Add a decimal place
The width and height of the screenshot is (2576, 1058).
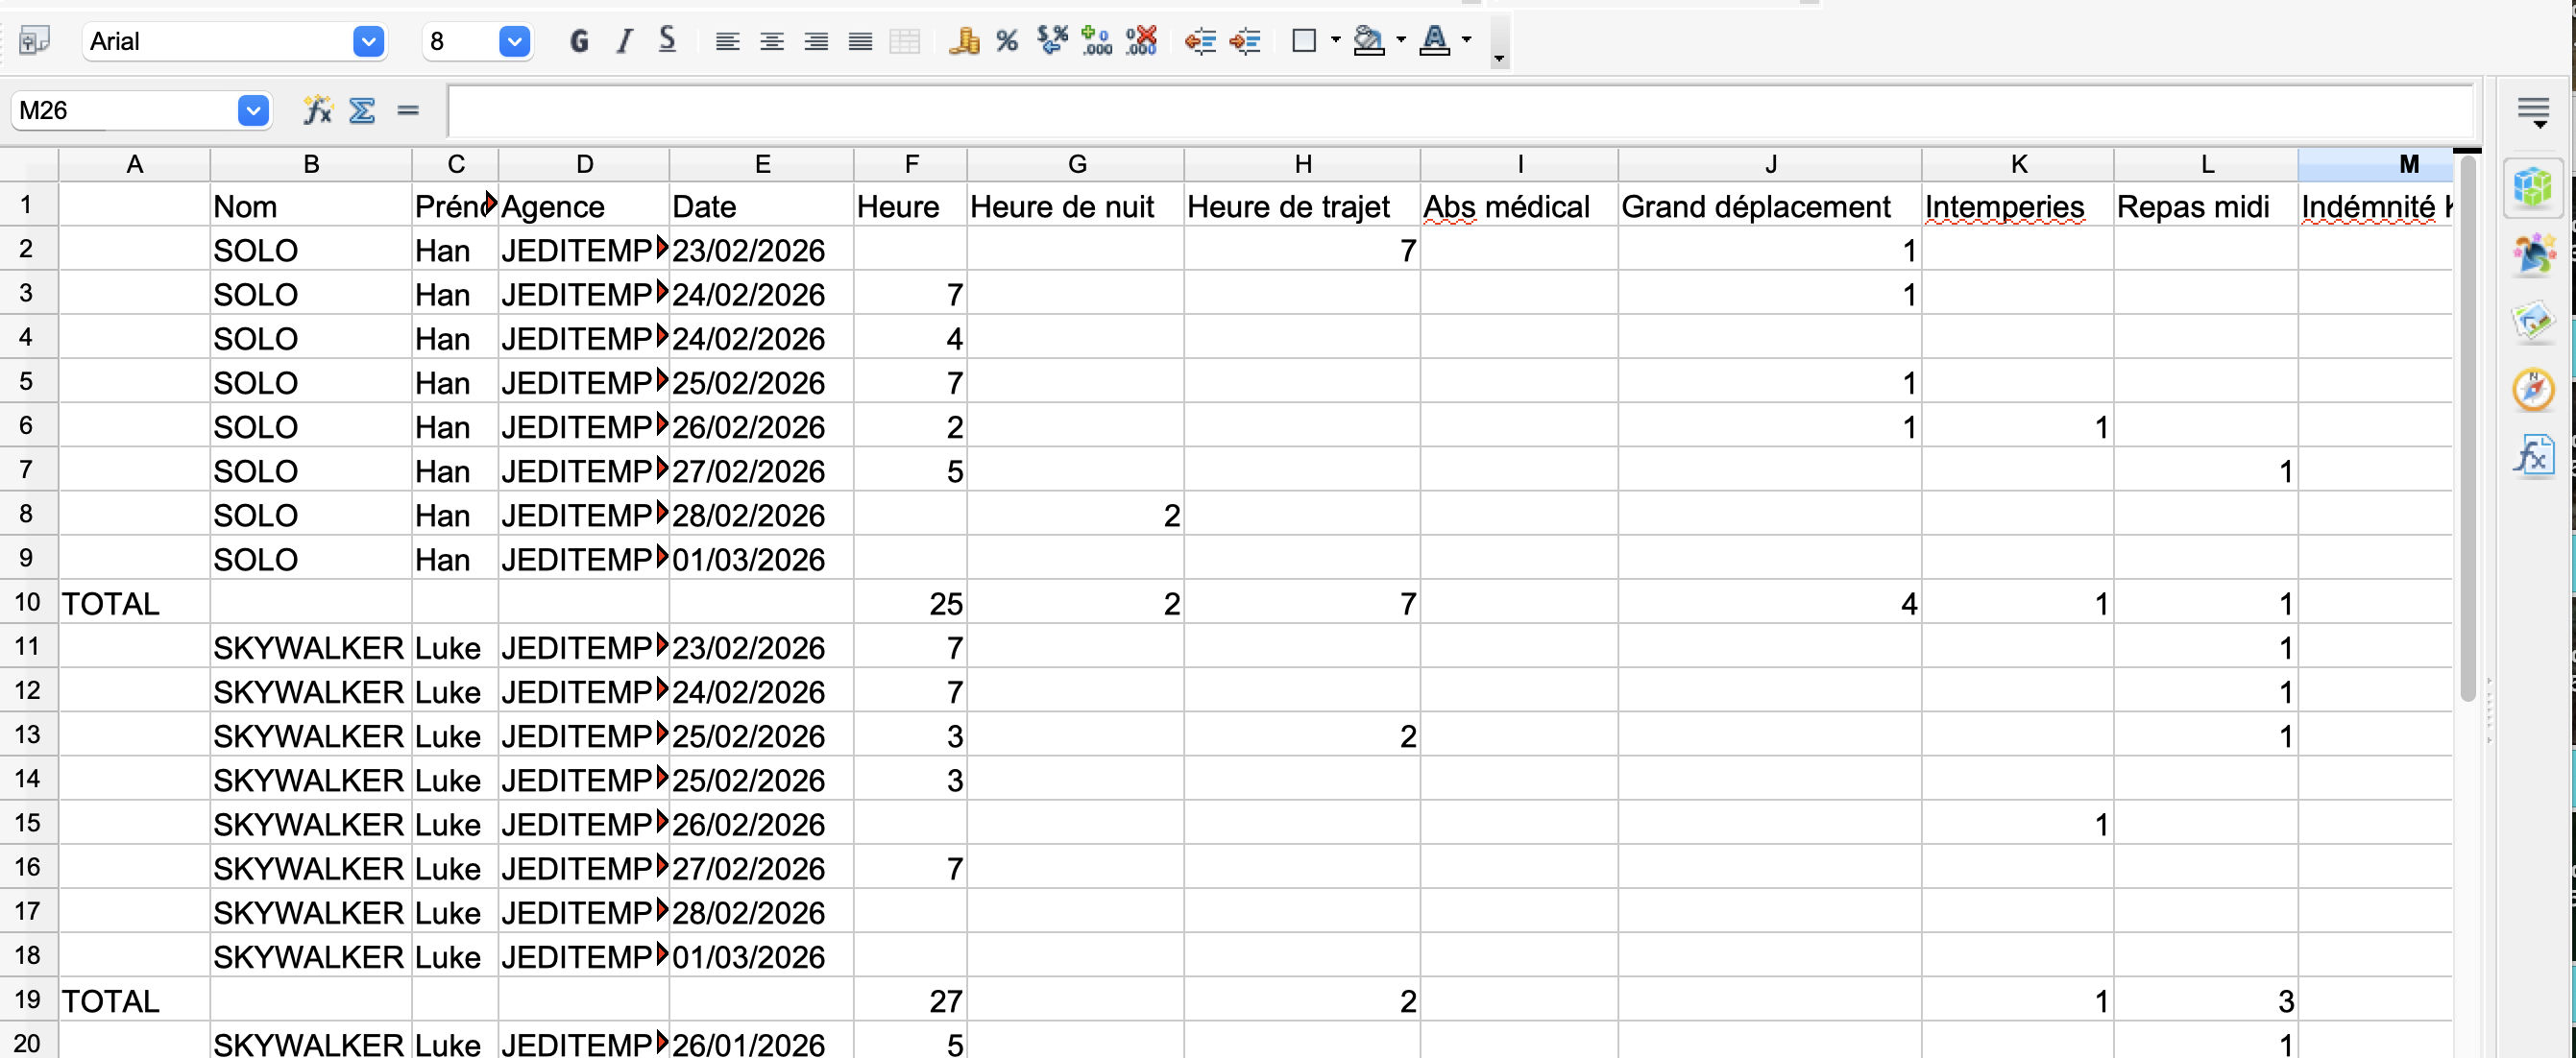click(x=1097, y=41)
